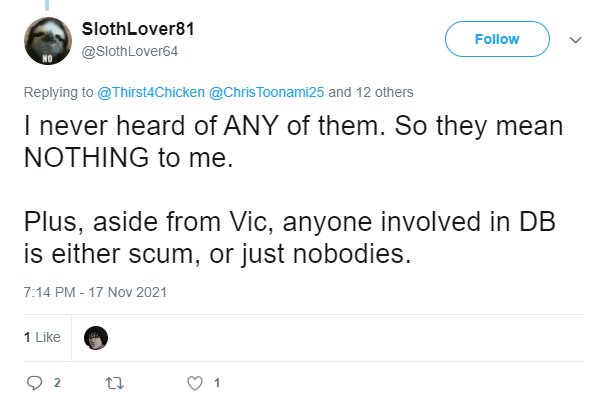Select the 'I never heard of ANY' paragraph

[293, 142]
